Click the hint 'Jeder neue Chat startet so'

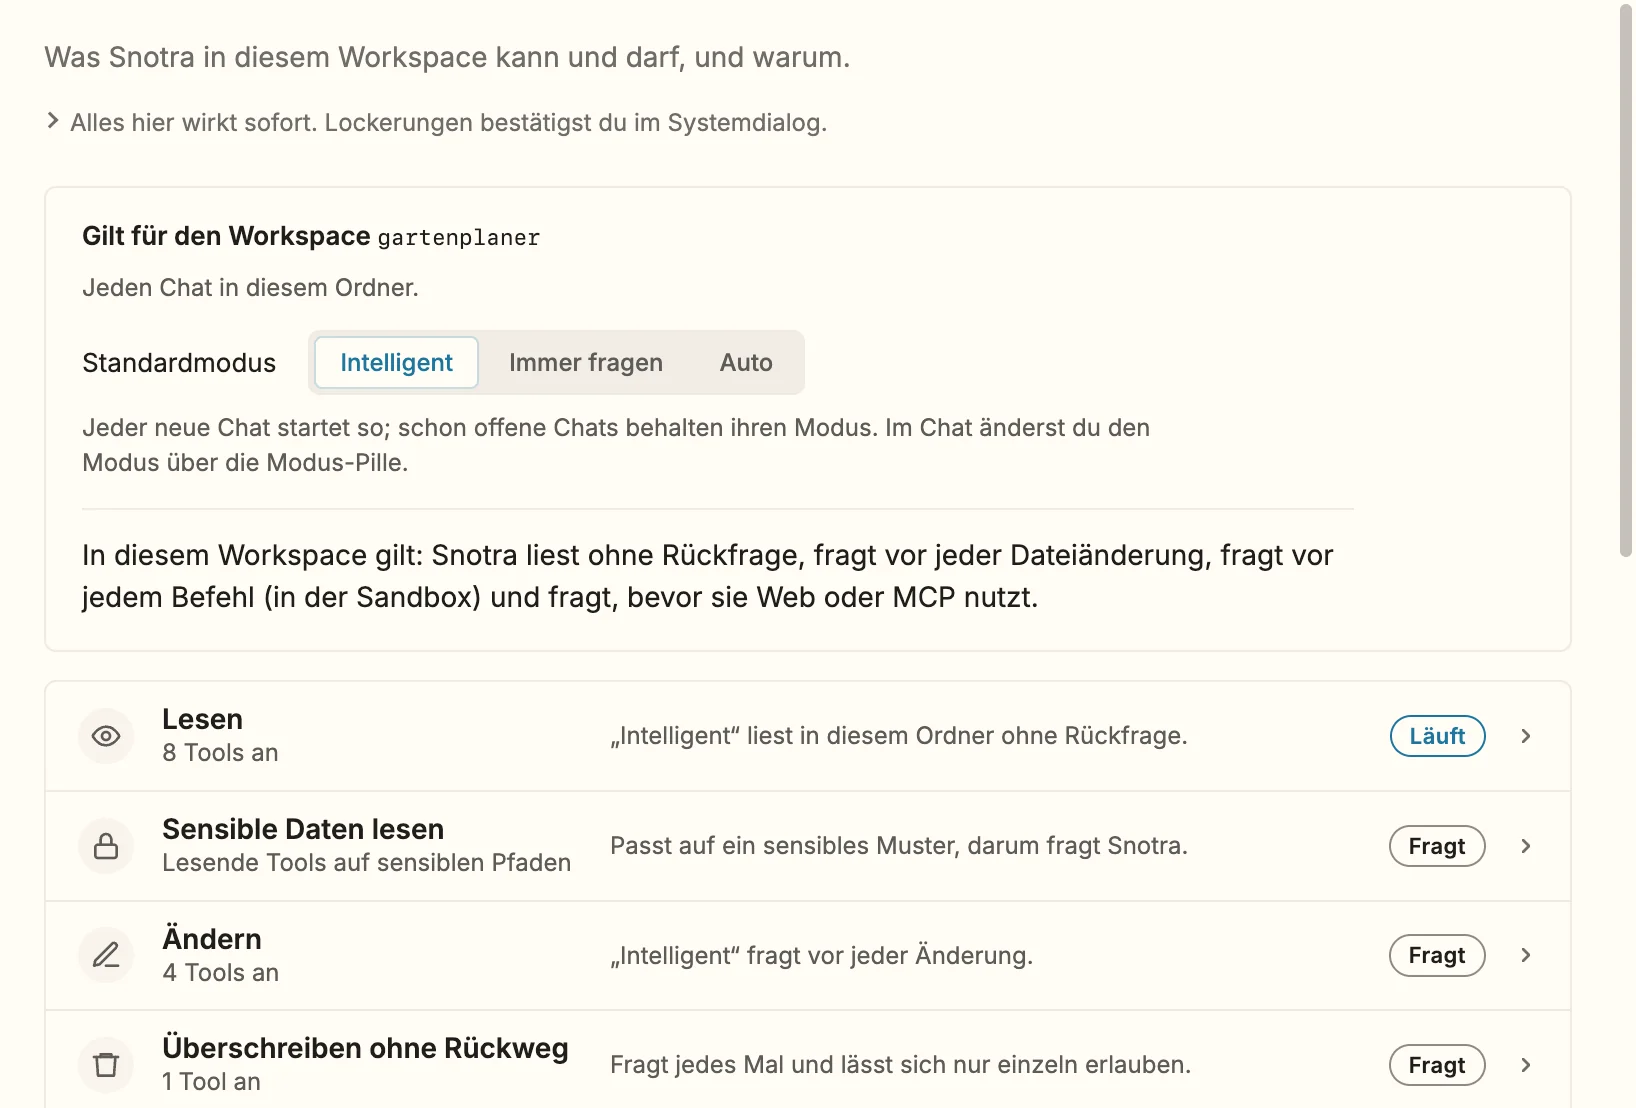(x=616, y=445)
